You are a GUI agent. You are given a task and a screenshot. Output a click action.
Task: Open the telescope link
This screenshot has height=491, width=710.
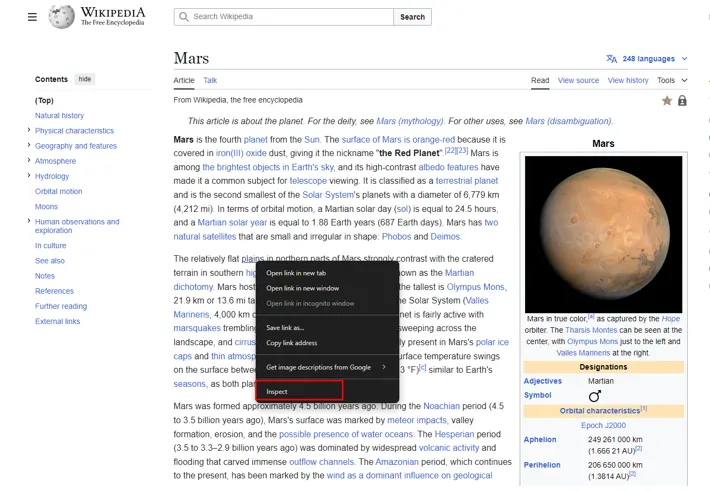pos(308,181)
